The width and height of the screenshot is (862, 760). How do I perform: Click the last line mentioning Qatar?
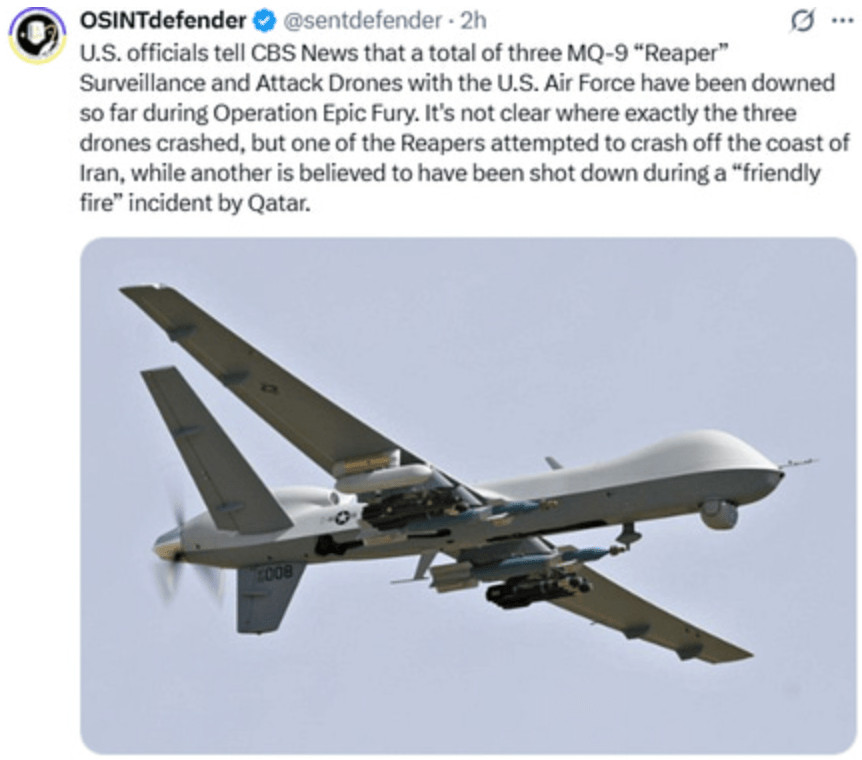pyautogui.click(x=195, y=203)
